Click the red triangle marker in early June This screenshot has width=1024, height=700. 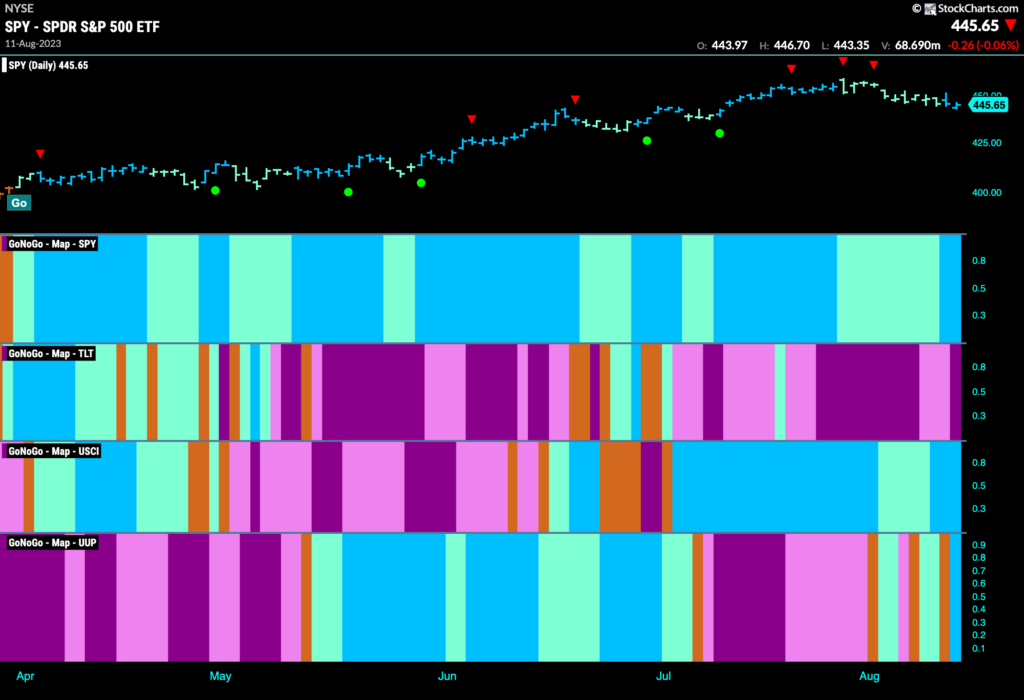pos(472,119)
